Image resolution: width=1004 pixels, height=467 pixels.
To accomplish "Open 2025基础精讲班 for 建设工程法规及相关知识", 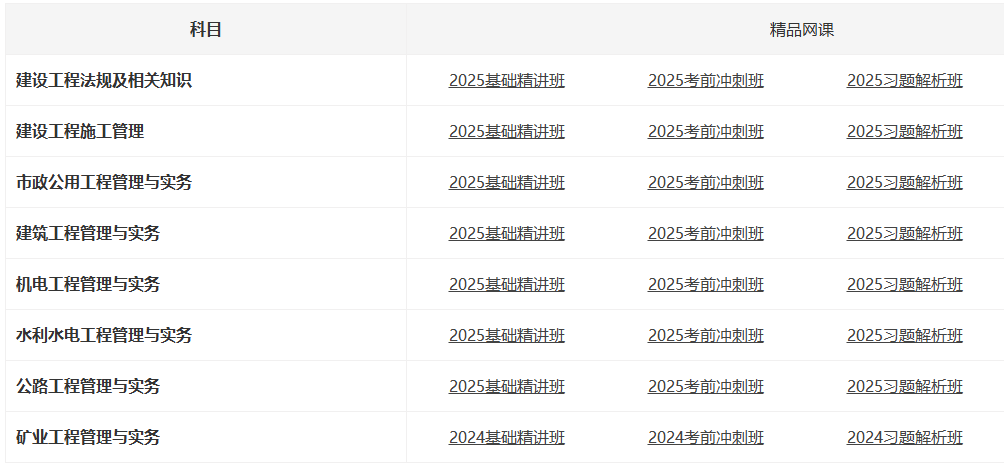I will coord(506,81).
